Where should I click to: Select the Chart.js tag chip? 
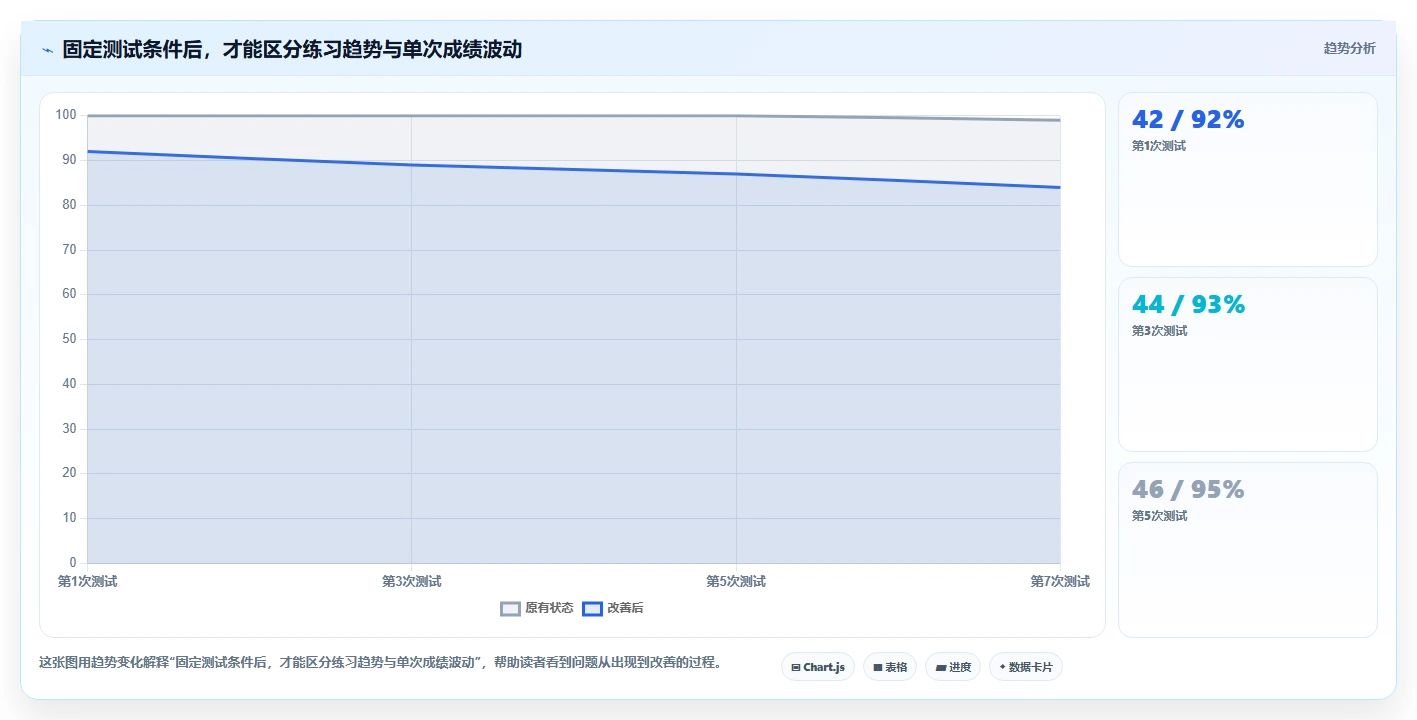(x=818, y=667)
